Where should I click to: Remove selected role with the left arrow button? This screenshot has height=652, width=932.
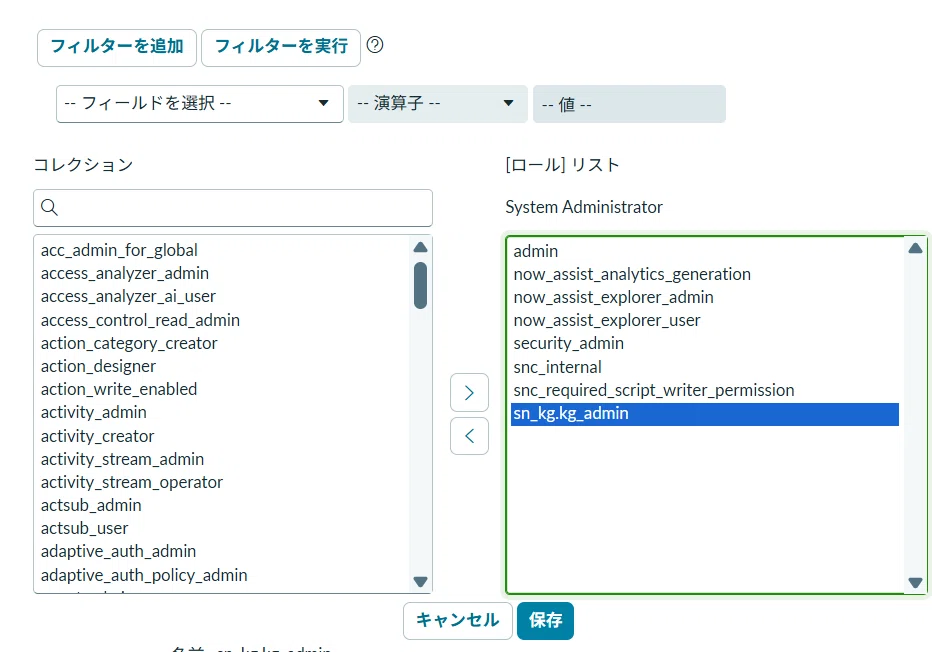click(x=469, y=436)
